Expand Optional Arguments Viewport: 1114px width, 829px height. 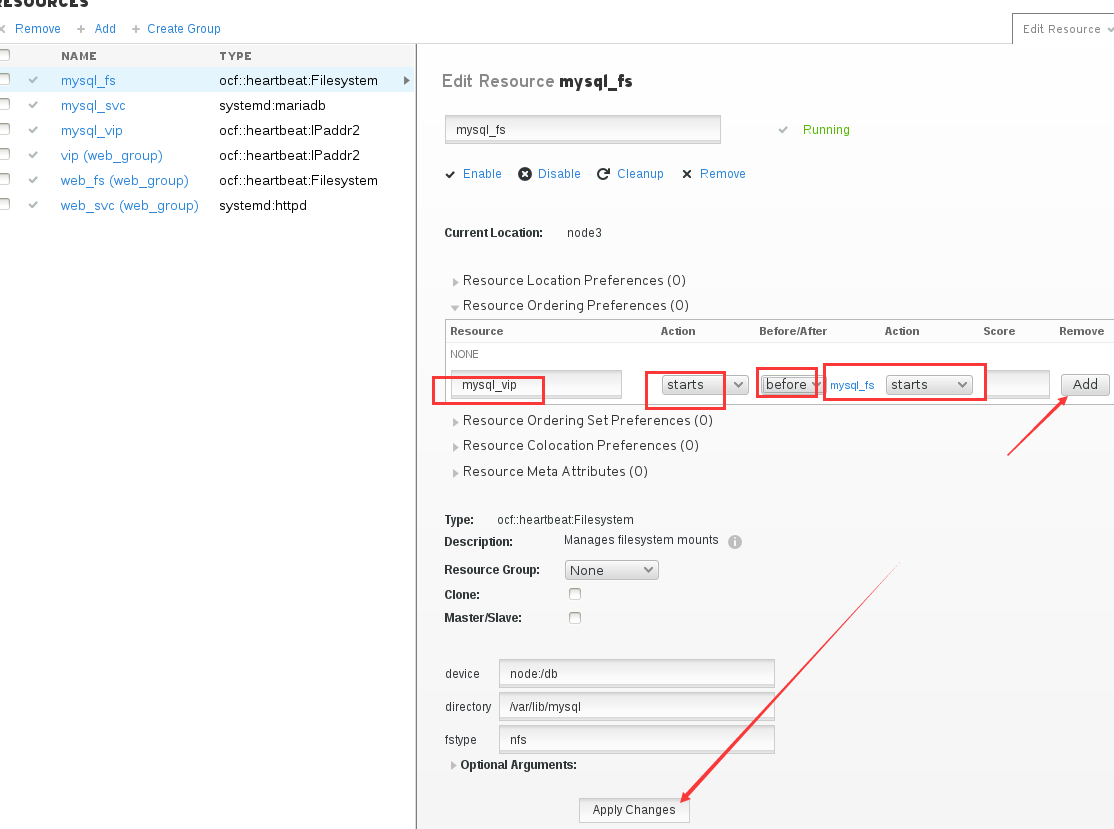453,765
